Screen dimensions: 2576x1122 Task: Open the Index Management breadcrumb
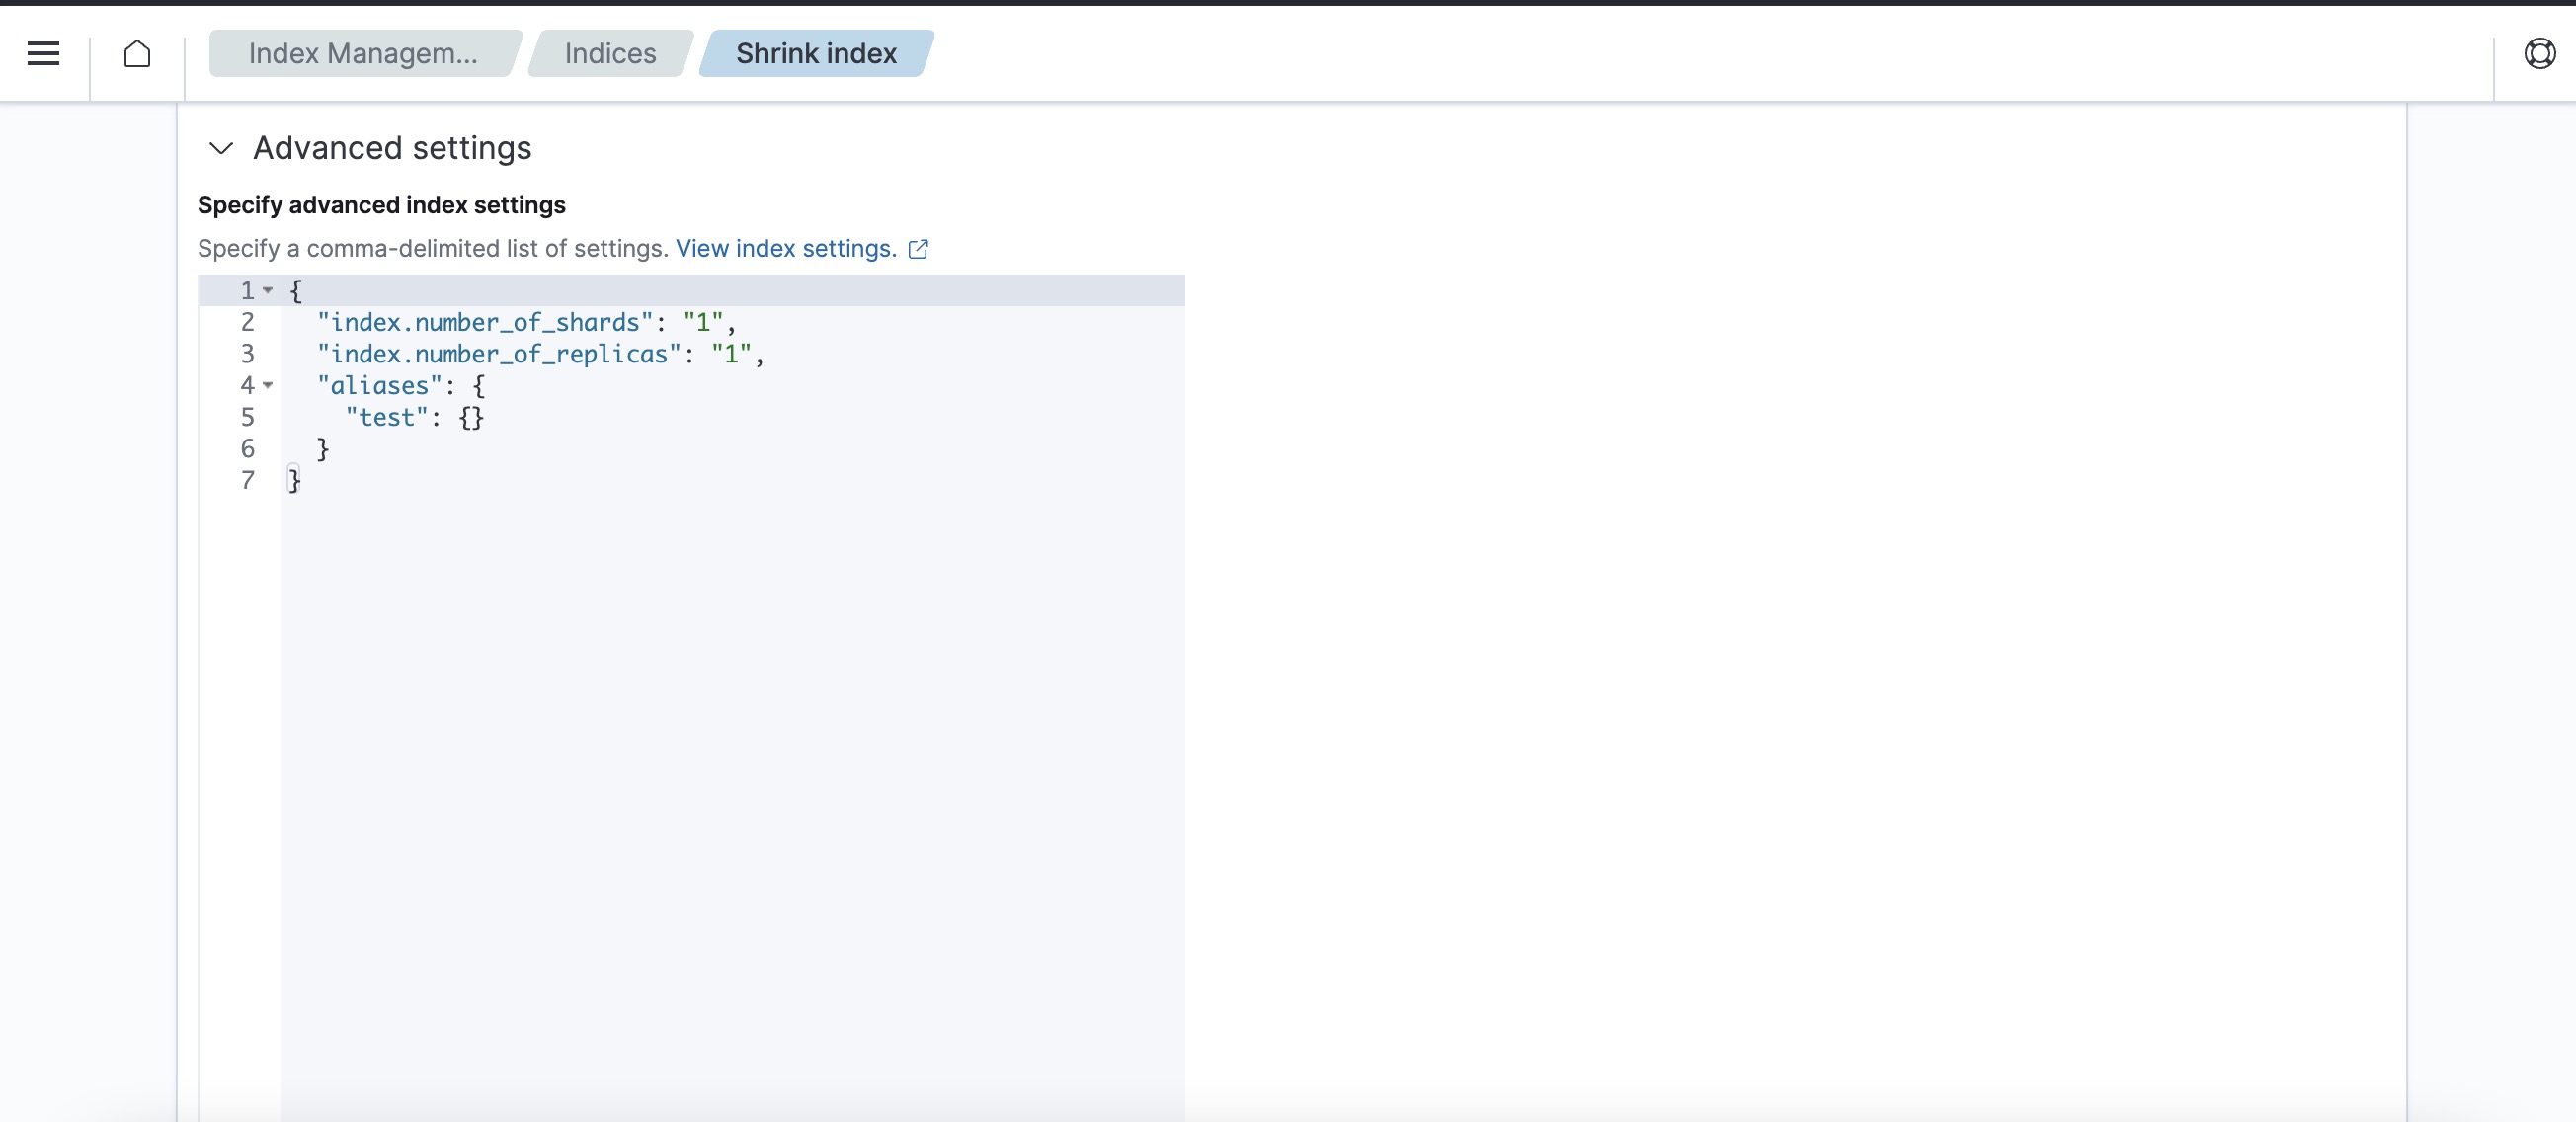363,53
